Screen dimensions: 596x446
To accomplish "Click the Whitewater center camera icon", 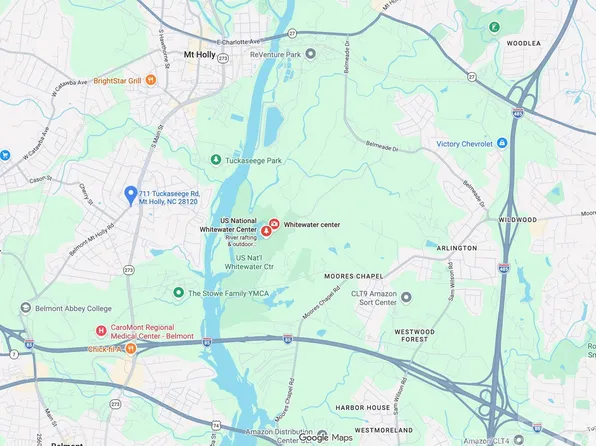I will [274, 224].
